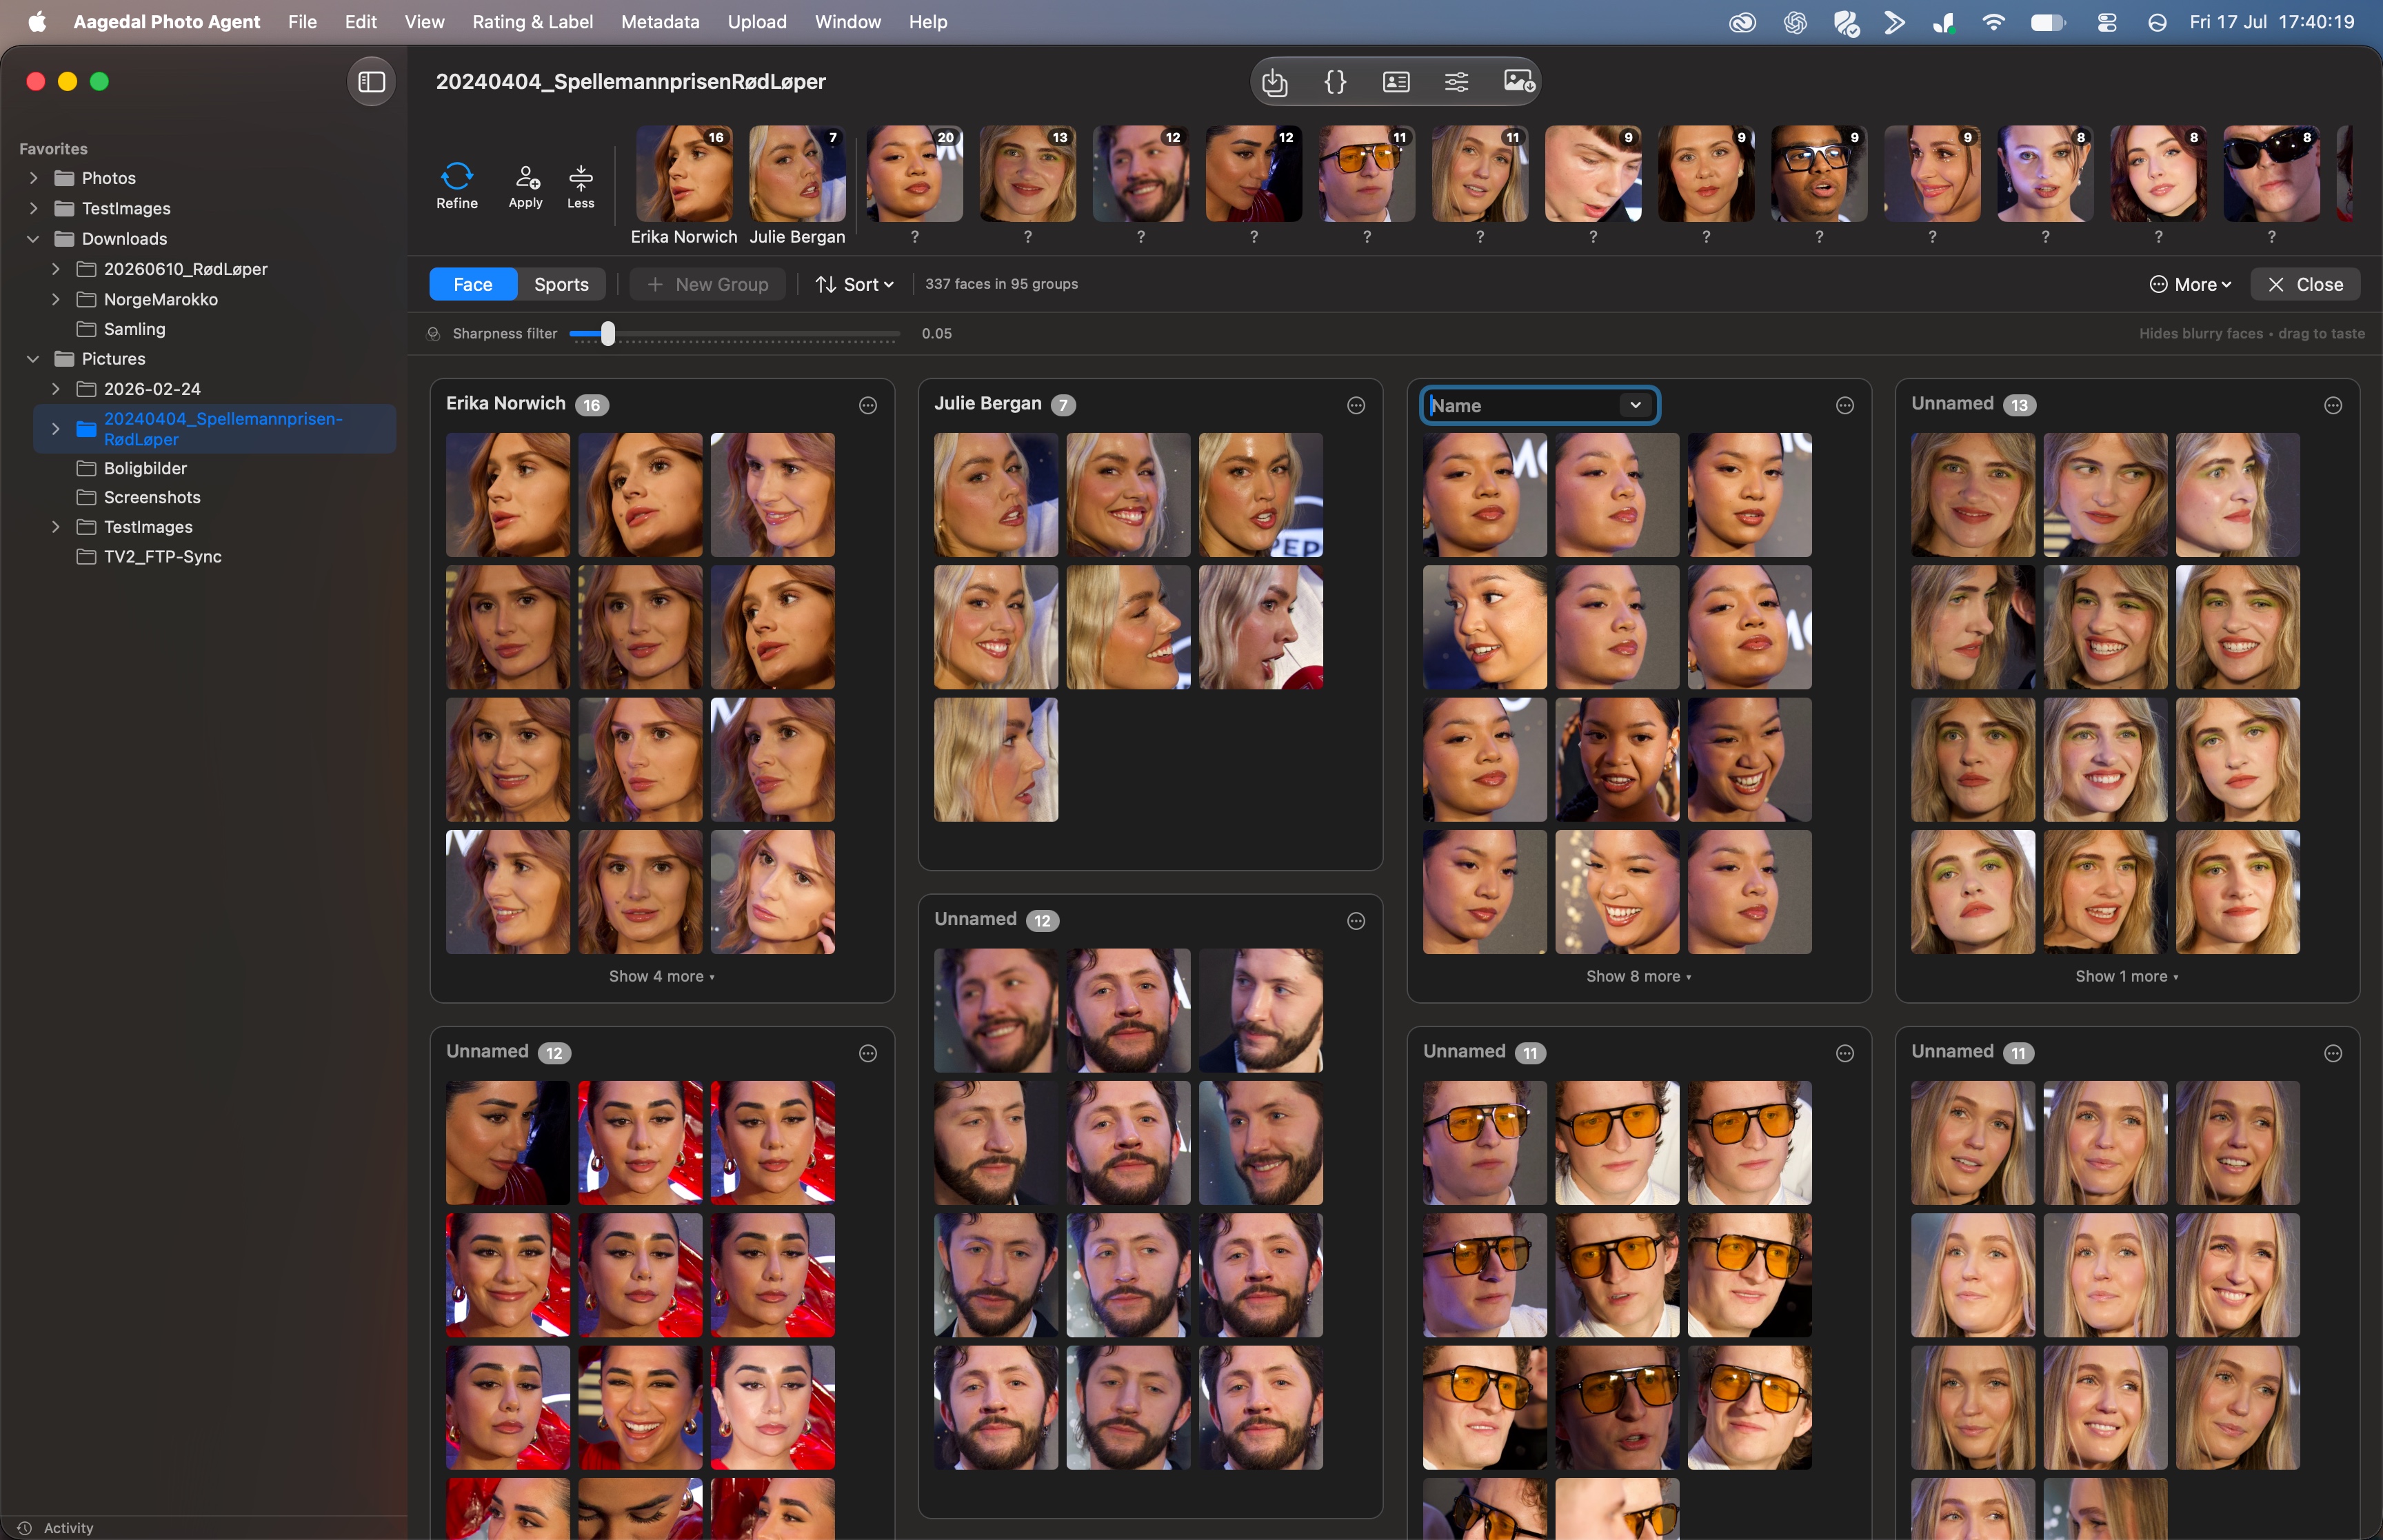Open options for bearded man Unnamed 12 group
The width and height of the screenshot is (2383, 1540).
1355,921
